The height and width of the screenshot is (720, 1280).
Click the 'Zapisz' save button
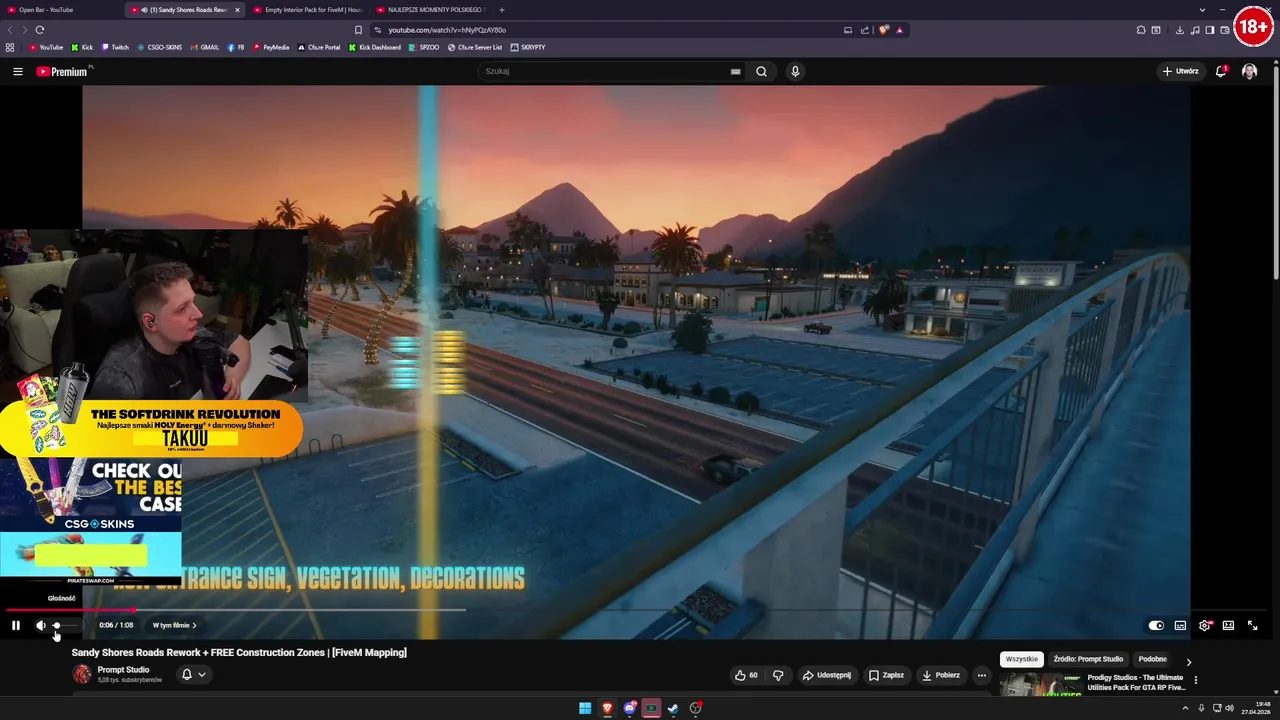pos(886,675)
